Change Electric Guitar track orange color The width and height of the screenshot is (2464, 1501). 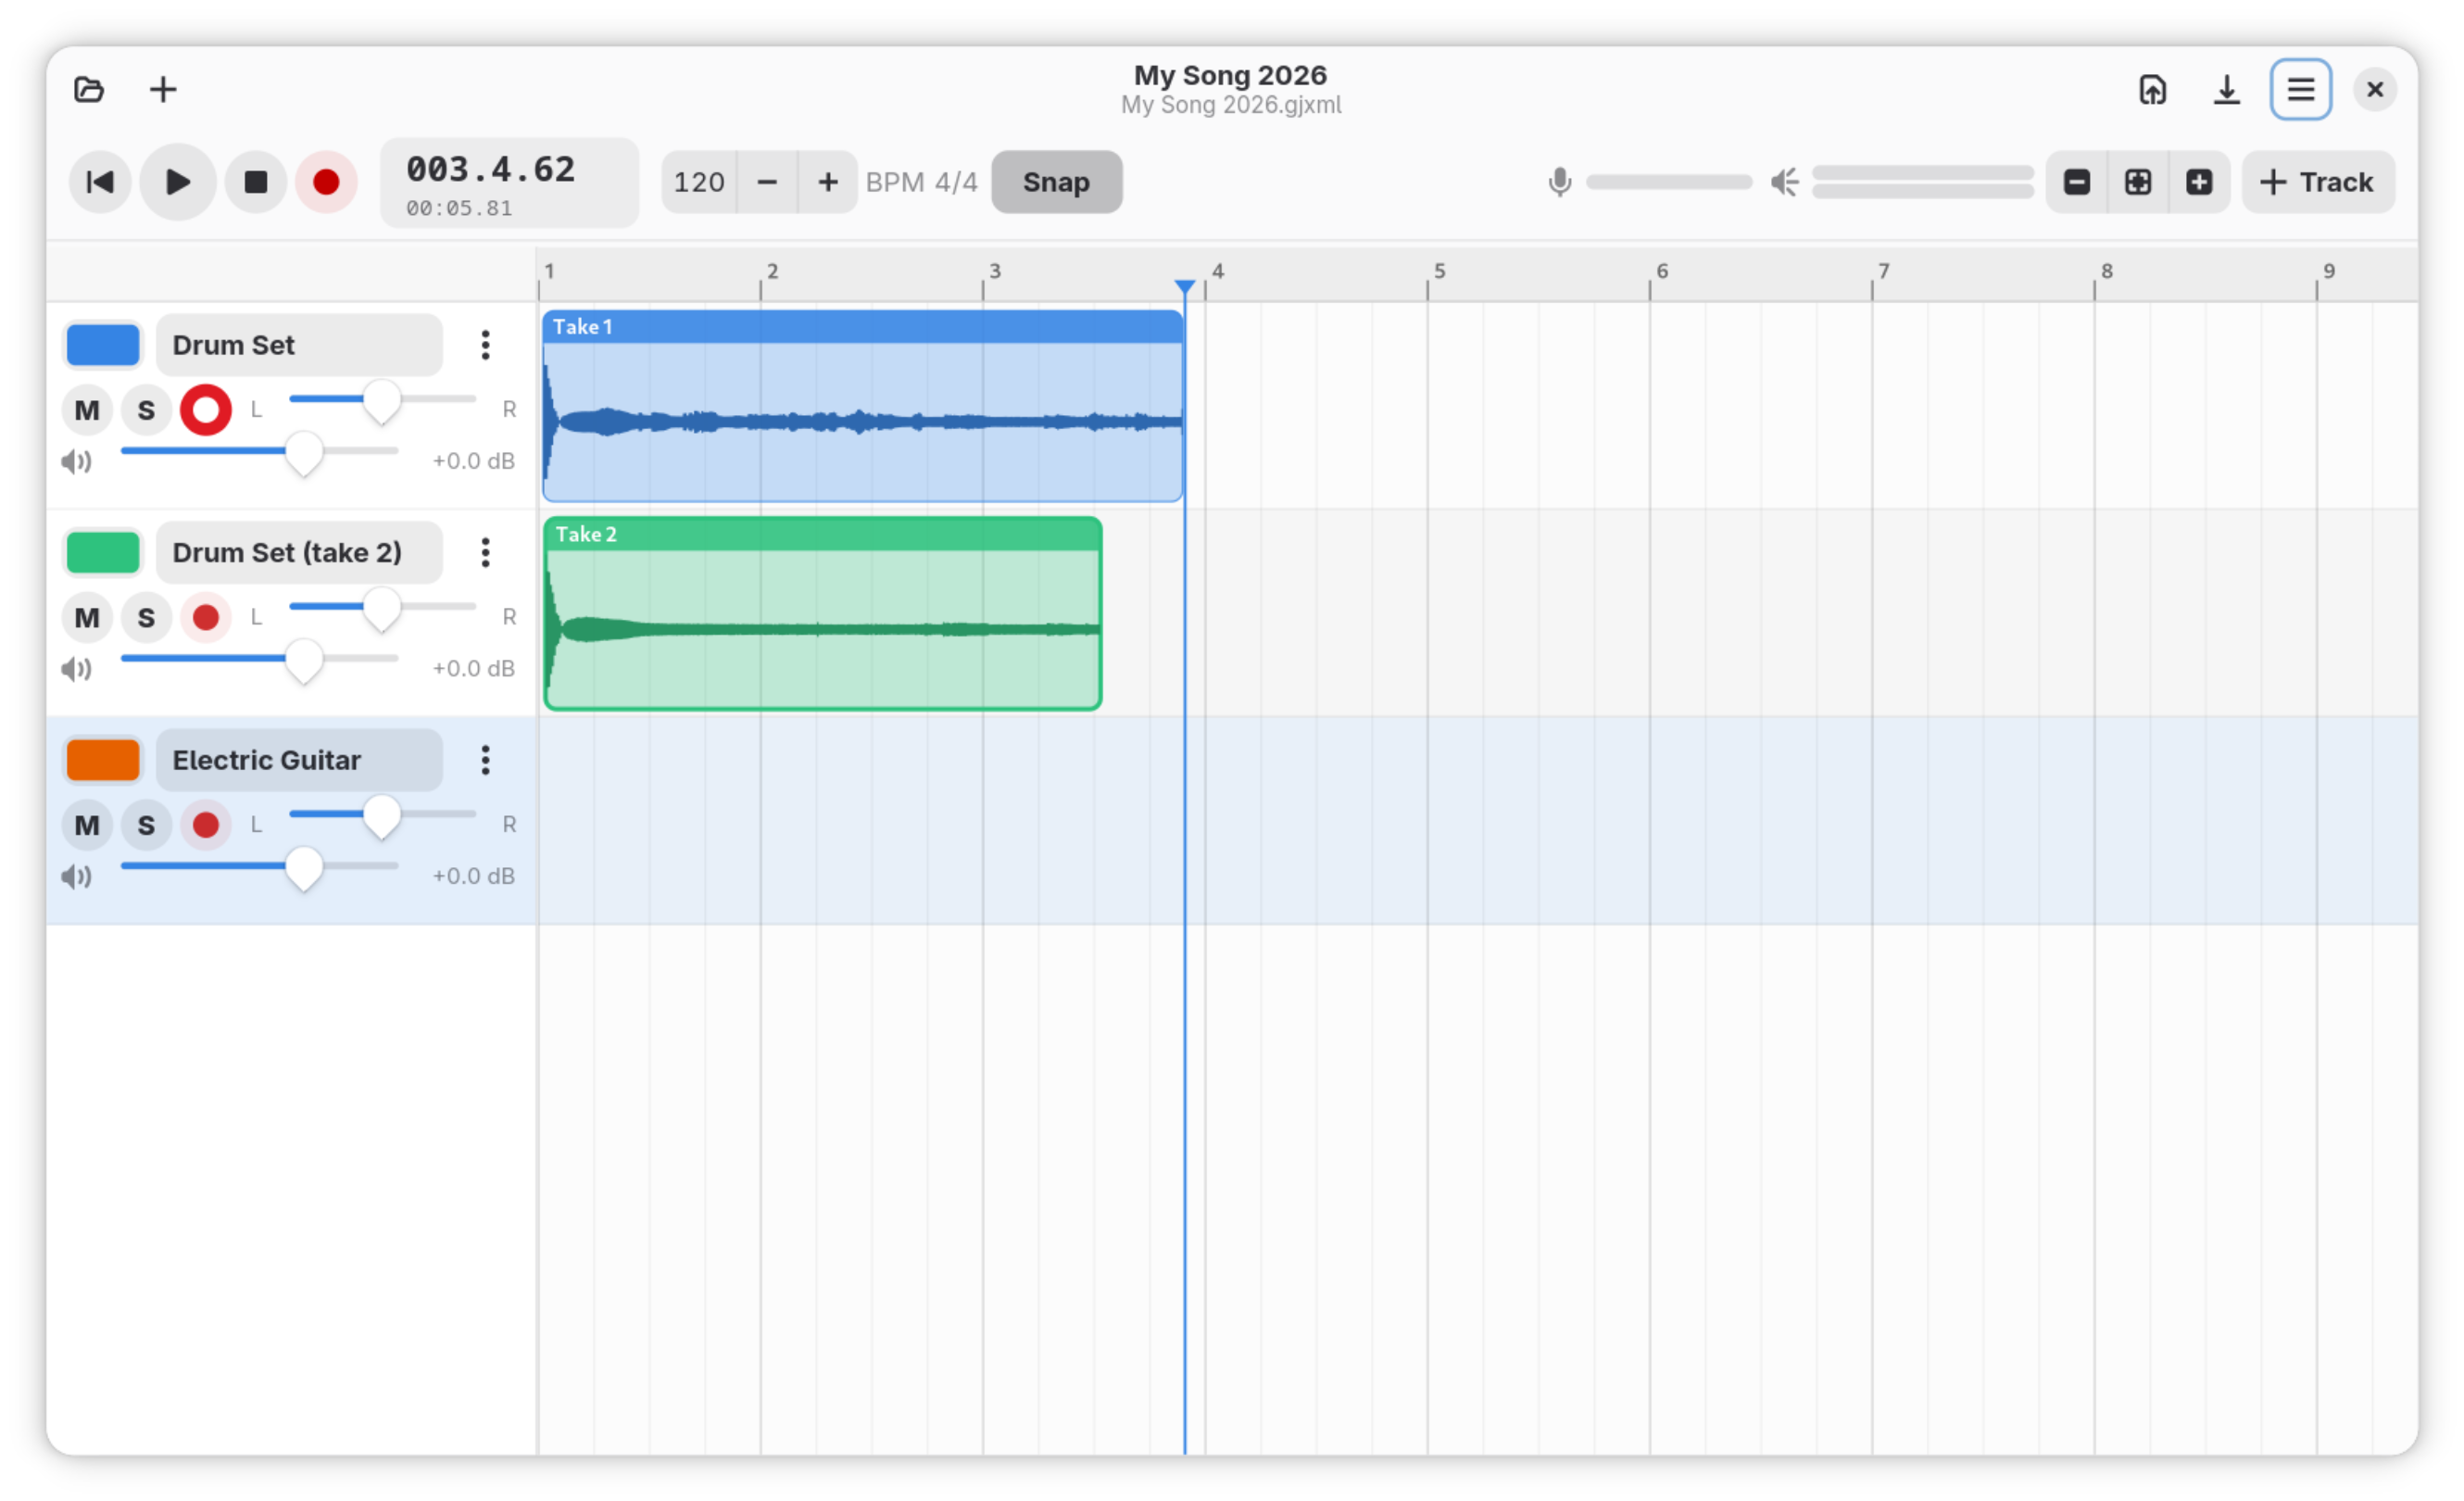click(x=103, y=760)
